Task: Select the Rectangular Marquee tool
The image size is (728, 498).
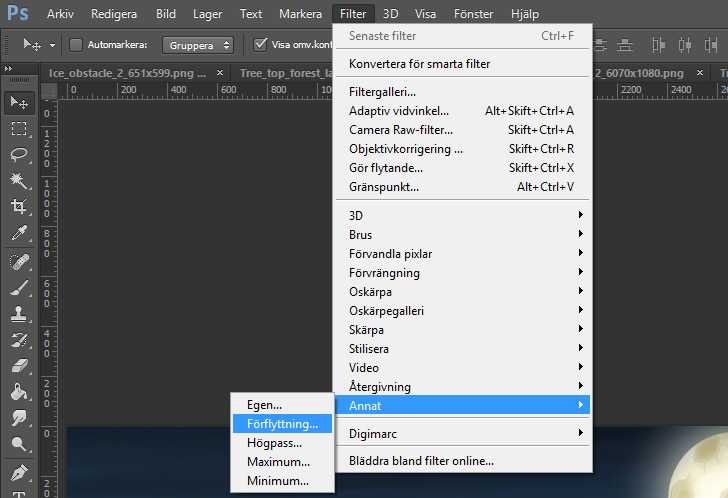Action: coord(19,128)
